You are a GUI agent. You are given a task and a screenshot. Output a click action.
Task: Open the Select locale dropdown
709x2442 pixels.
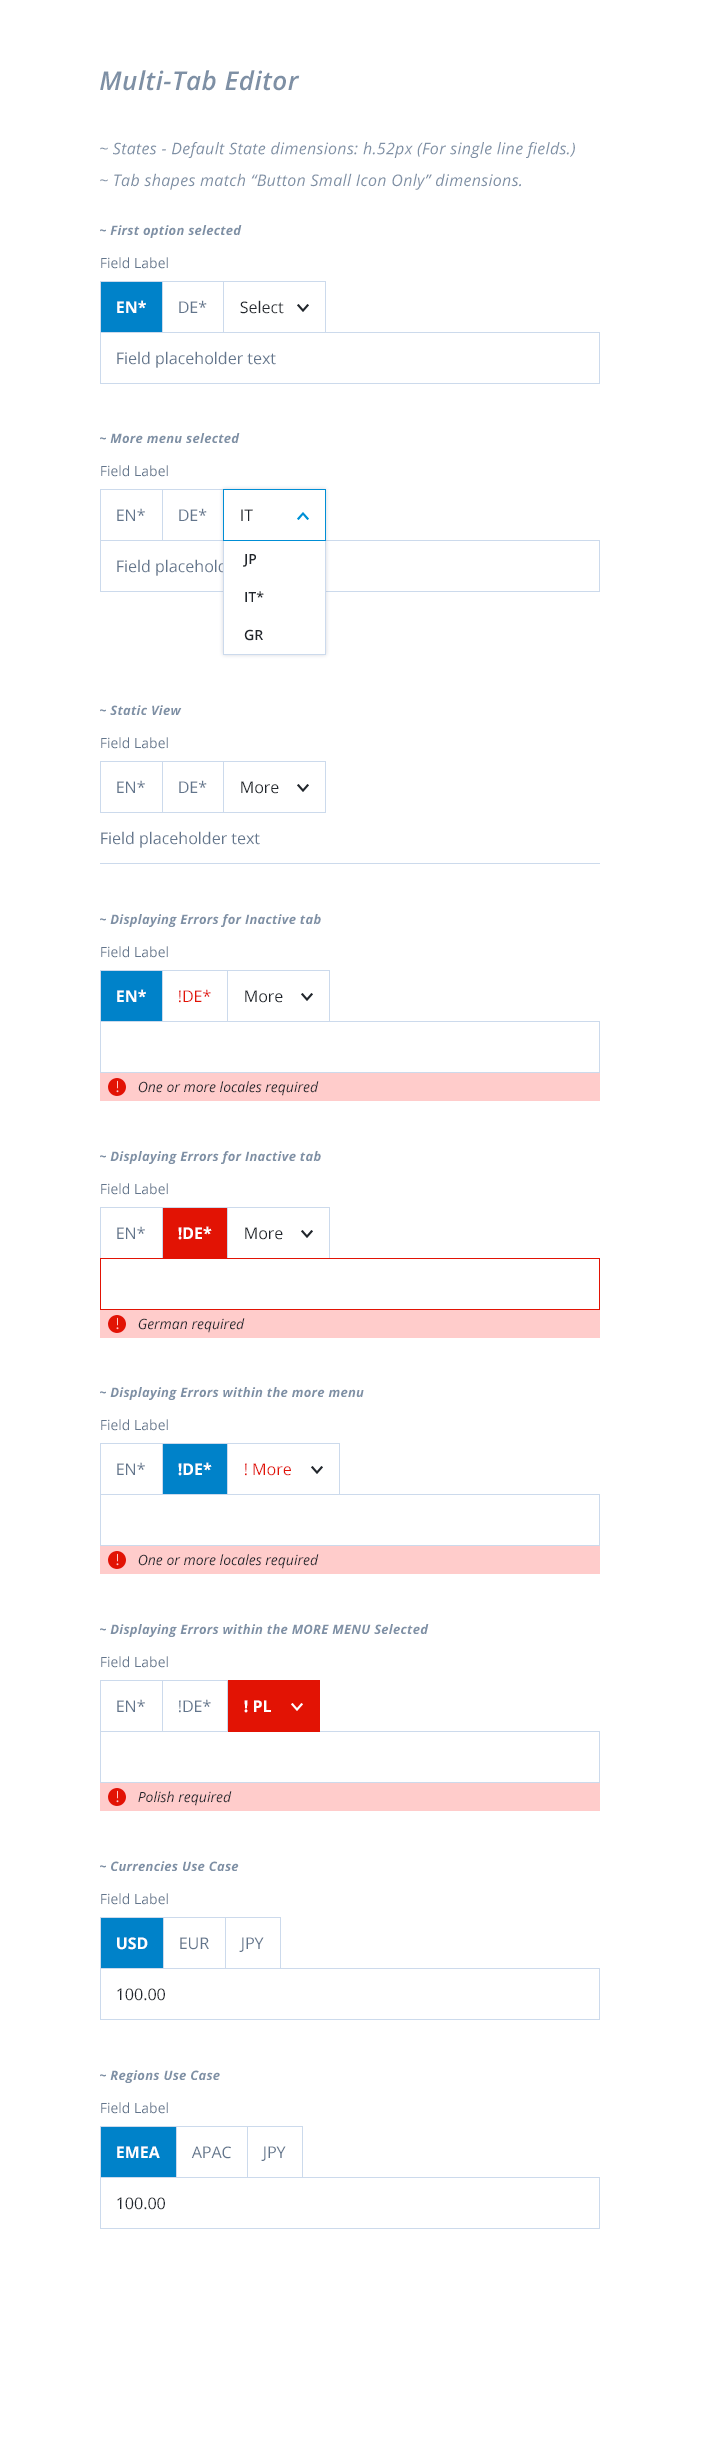(x=272, y=307)
